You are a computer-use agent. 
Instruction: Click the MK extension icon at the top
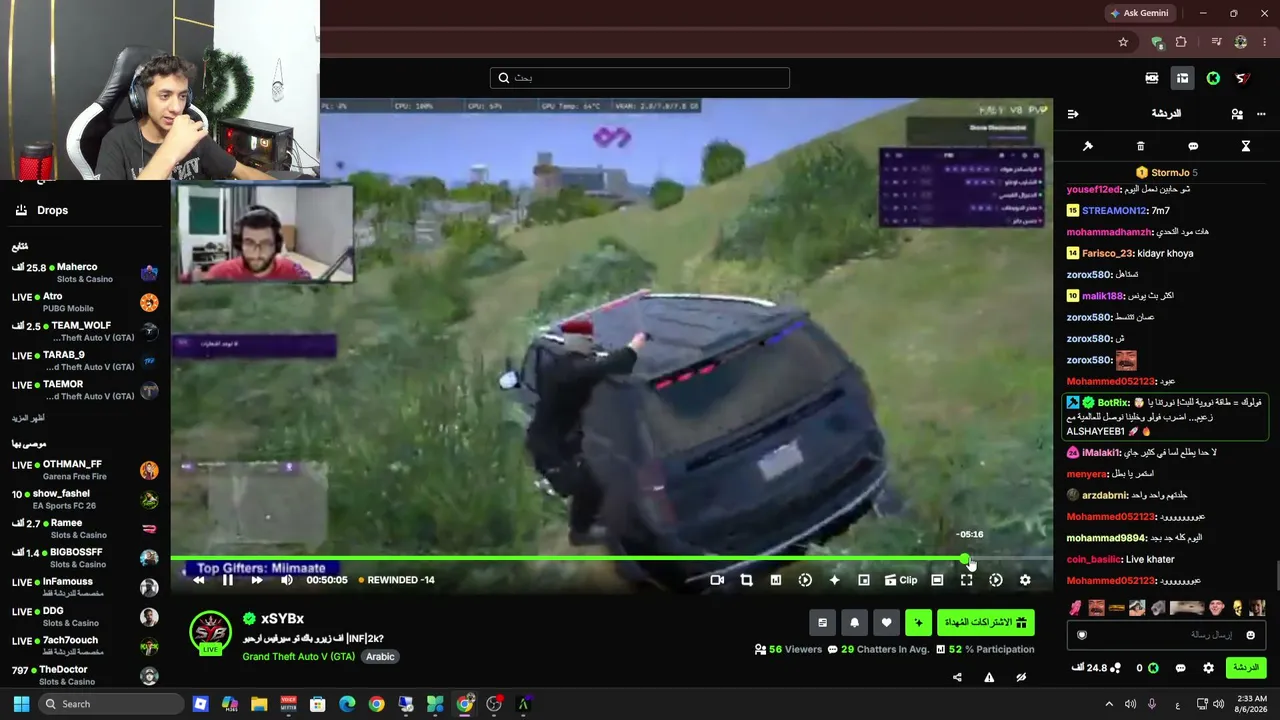tap(1152, 78)
